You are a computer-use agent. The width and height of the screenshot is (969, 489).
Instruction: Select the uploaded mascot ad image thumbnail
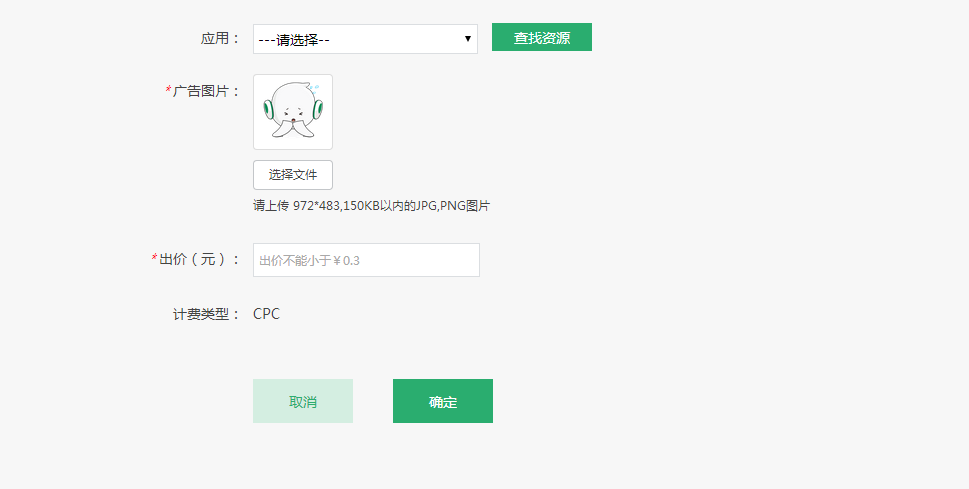(x=293, y=112)
